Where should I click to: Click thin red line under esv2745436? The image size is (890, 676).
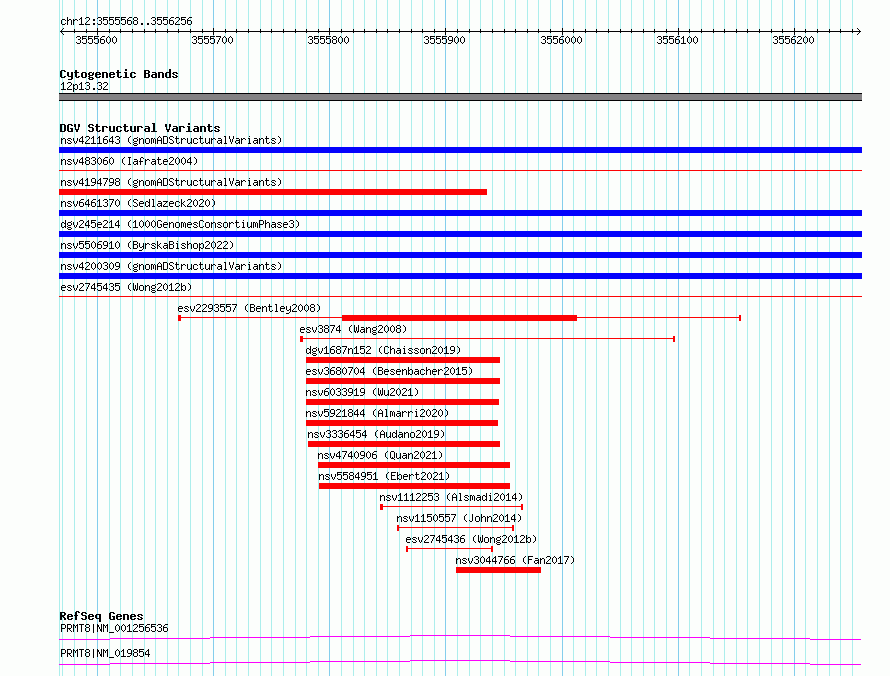click(x=450, y=549)
